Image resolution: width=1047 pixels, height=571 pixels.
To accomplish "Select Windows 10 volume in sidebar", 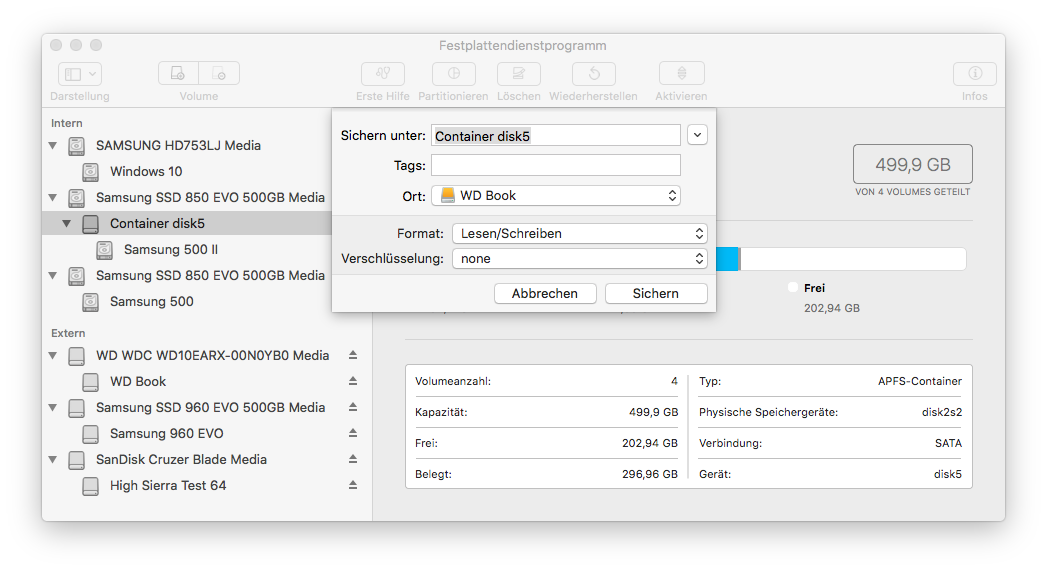I will 146,172.
